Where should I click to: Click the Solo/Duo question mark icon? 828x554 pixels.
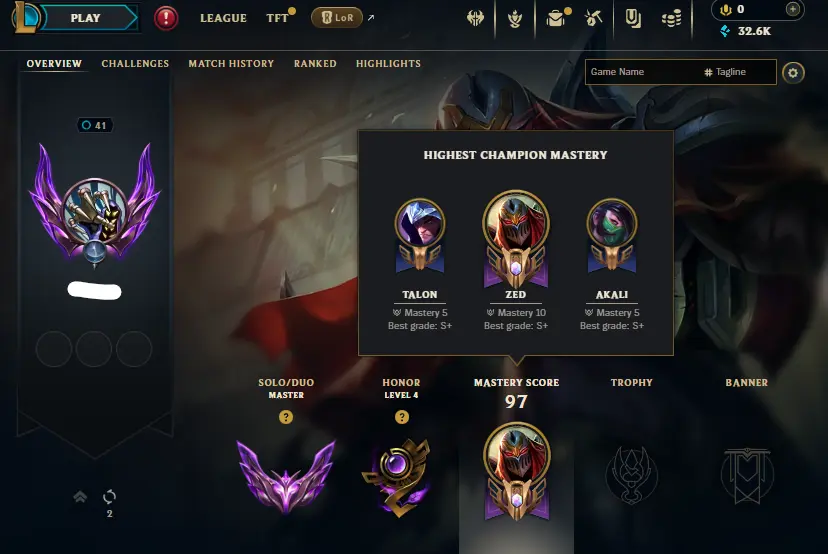(x=286, y=417)
